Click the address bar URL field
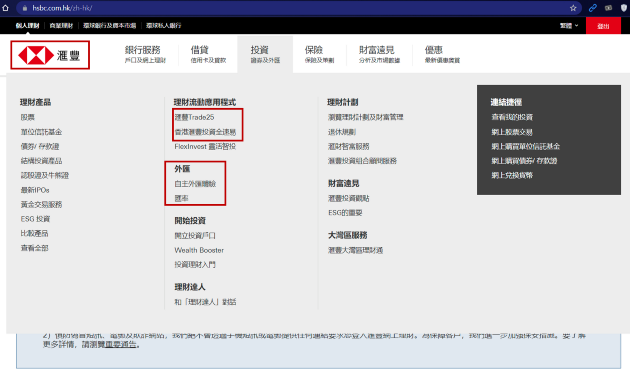630x370 pixels. tap(297, 8)
